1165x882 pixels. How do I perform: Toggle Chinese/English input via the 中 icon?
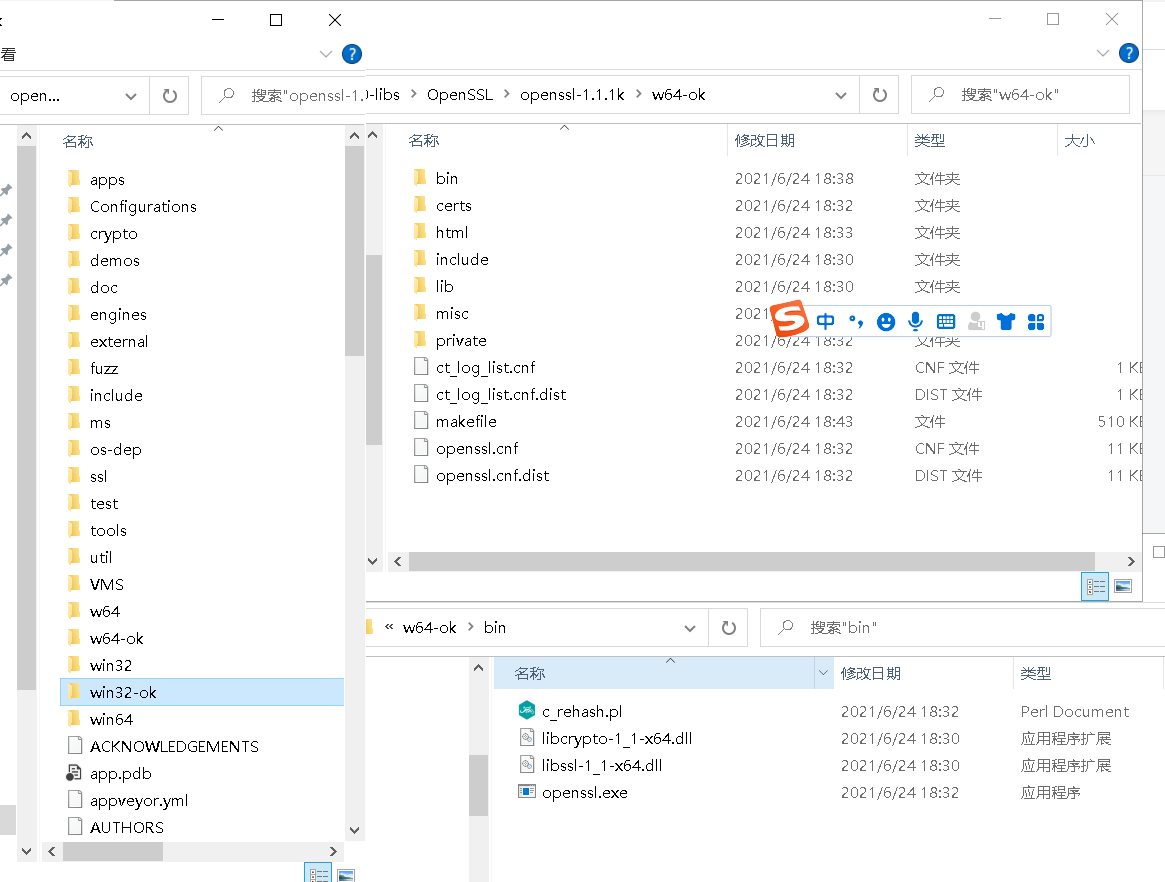[x=825, y=321]
